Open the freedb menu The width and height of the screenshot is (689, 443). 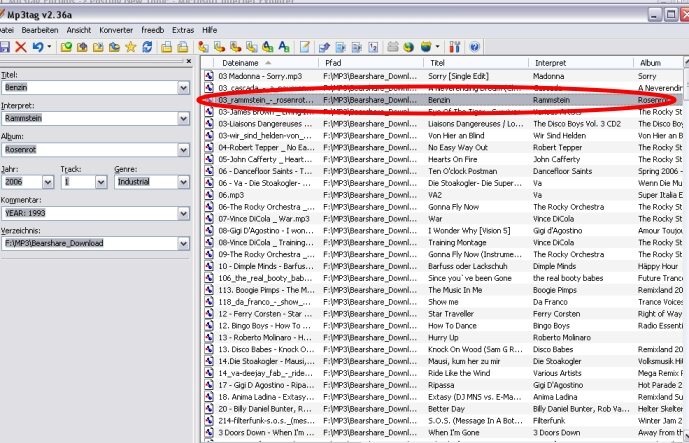pos(152,30)
